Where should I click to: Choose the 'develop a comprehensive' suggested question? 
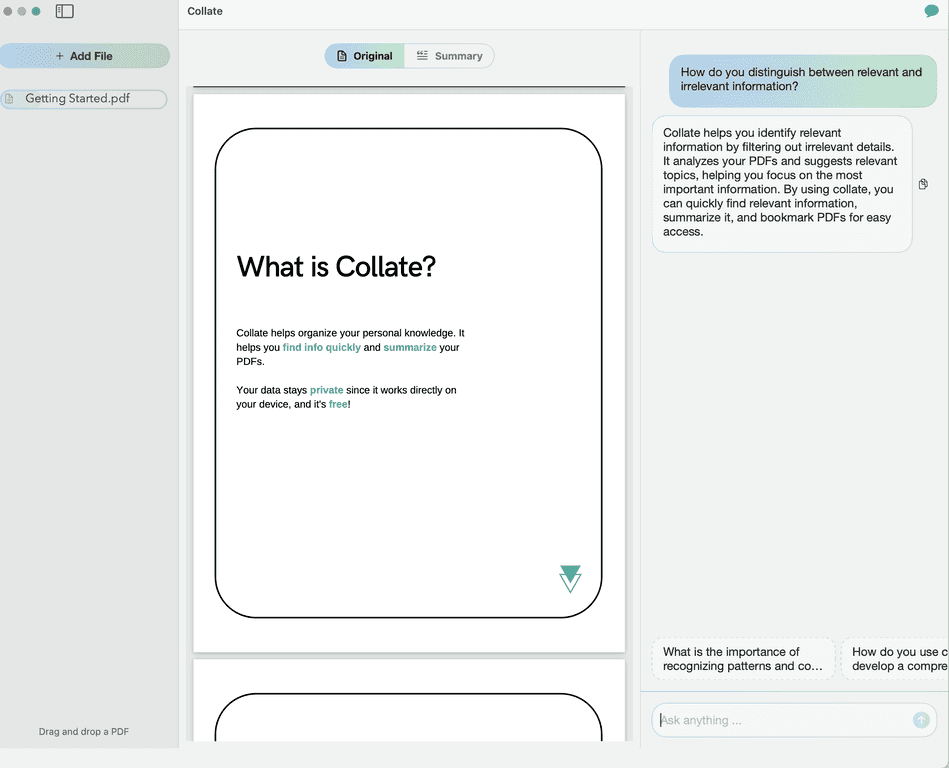coord(897,658)
